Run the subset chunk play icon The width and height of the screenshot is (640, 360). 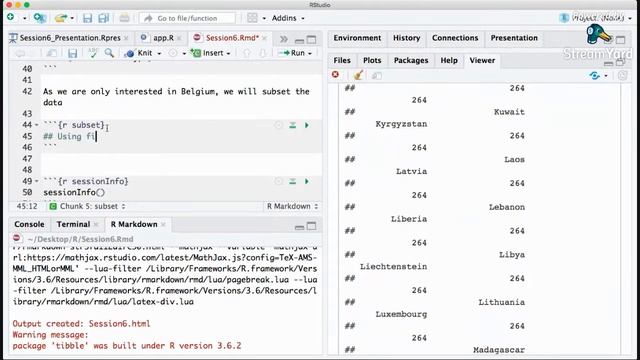[x=307, y=125]
